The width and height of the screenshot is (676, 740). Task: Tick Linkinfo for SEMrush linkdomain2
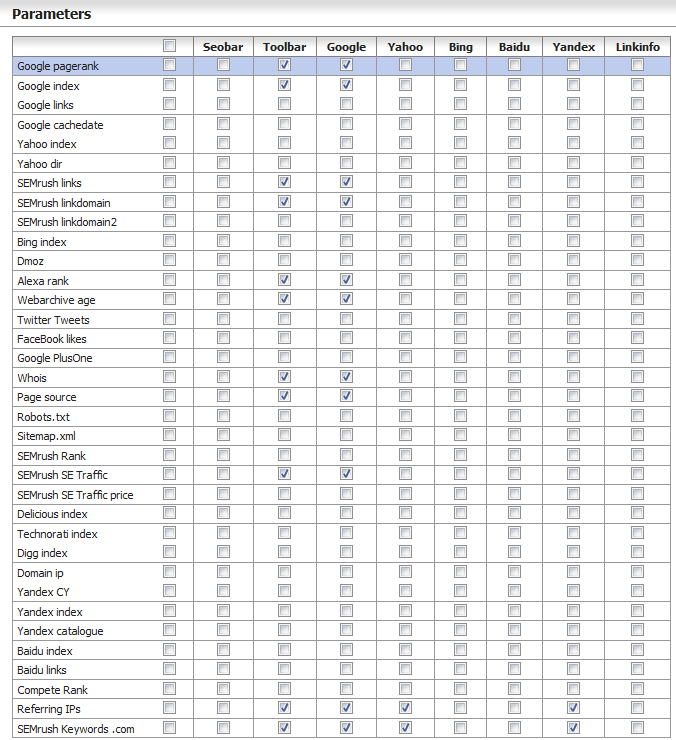click(x=637, y=220)
